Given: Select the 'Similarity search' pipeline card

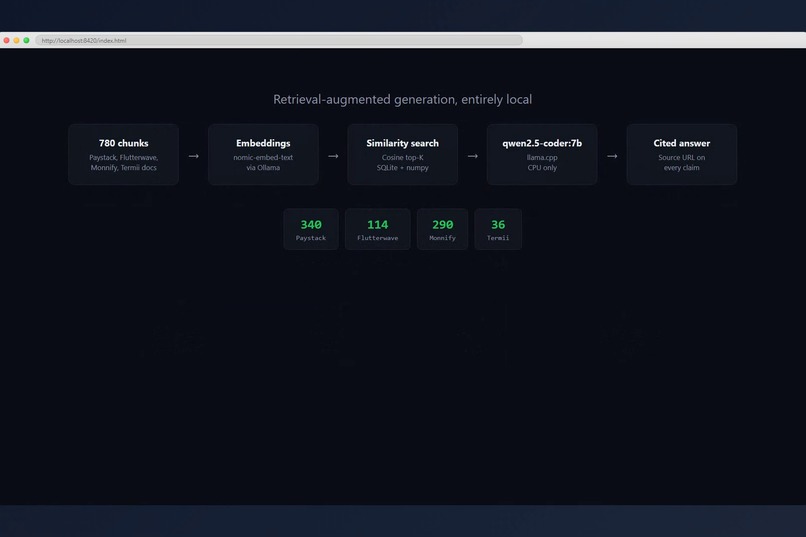Looking at the screenshot, I should 402,154.
